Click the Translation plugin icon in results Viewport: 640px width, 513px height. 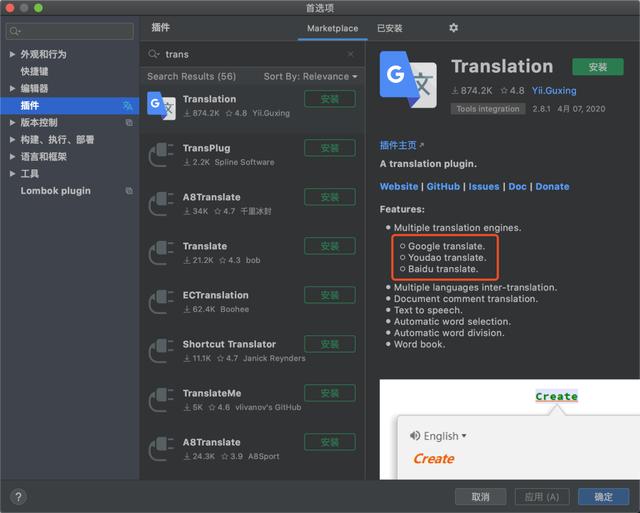click(162, 105)
